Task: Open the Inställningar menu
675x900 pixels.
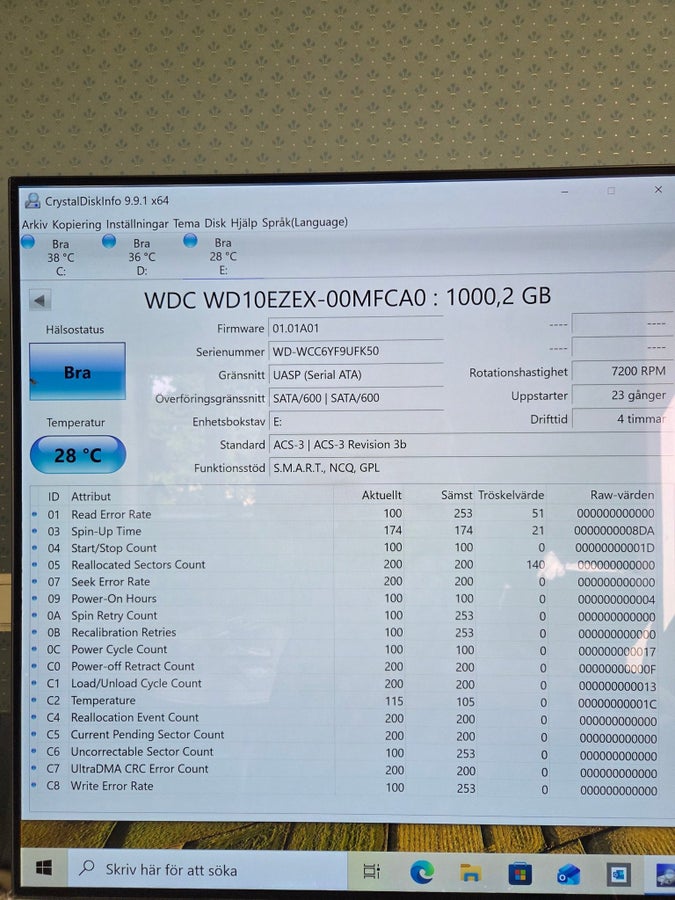Action: click(x=137, y=224)
